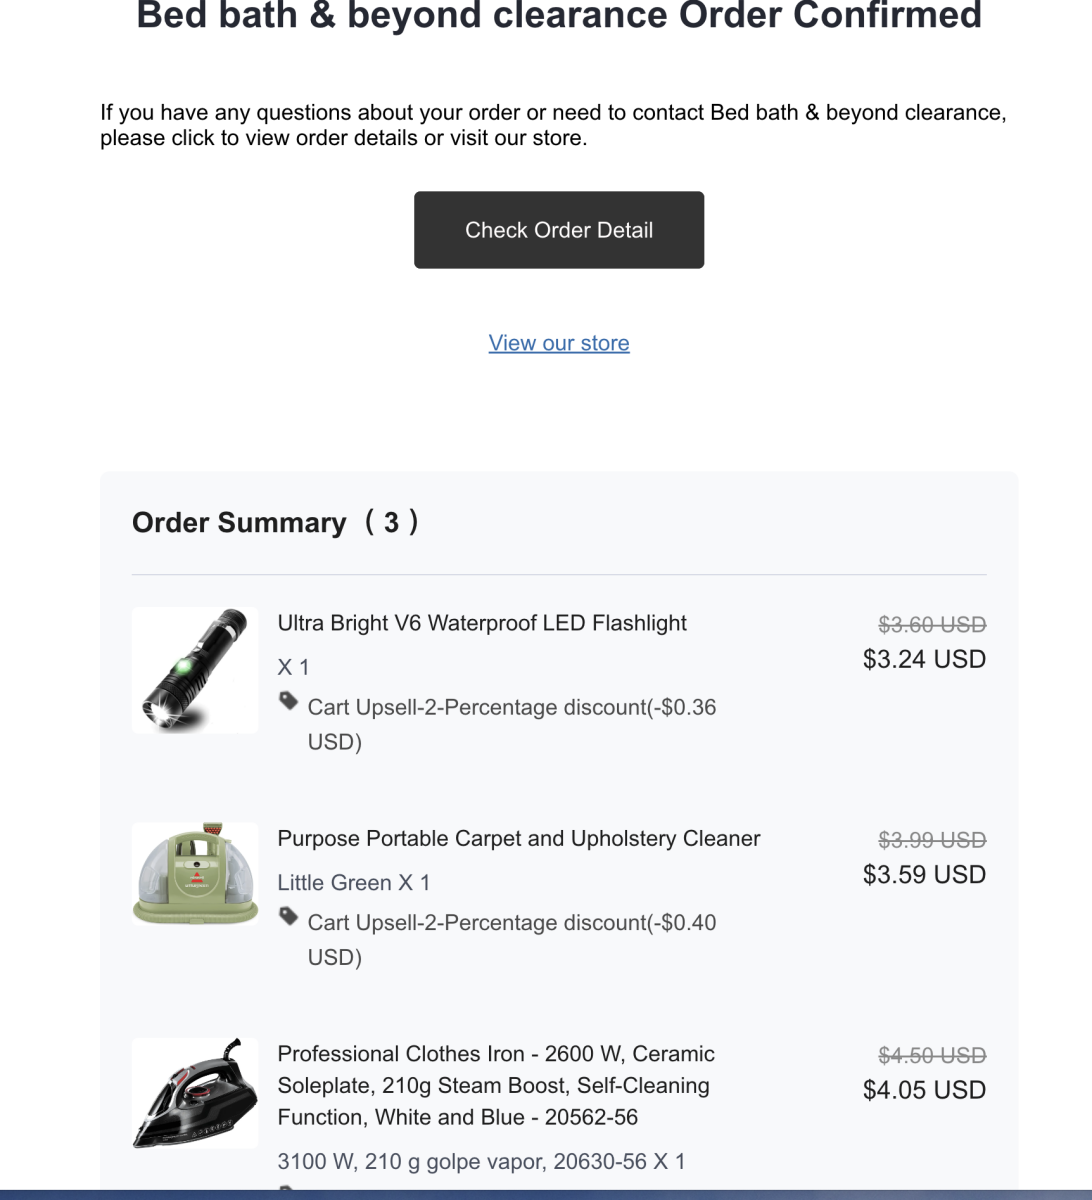This screenshot has width=1092, height=1200.
Task: Click the Little Green X 1 variant text
Action: point(354,882)
